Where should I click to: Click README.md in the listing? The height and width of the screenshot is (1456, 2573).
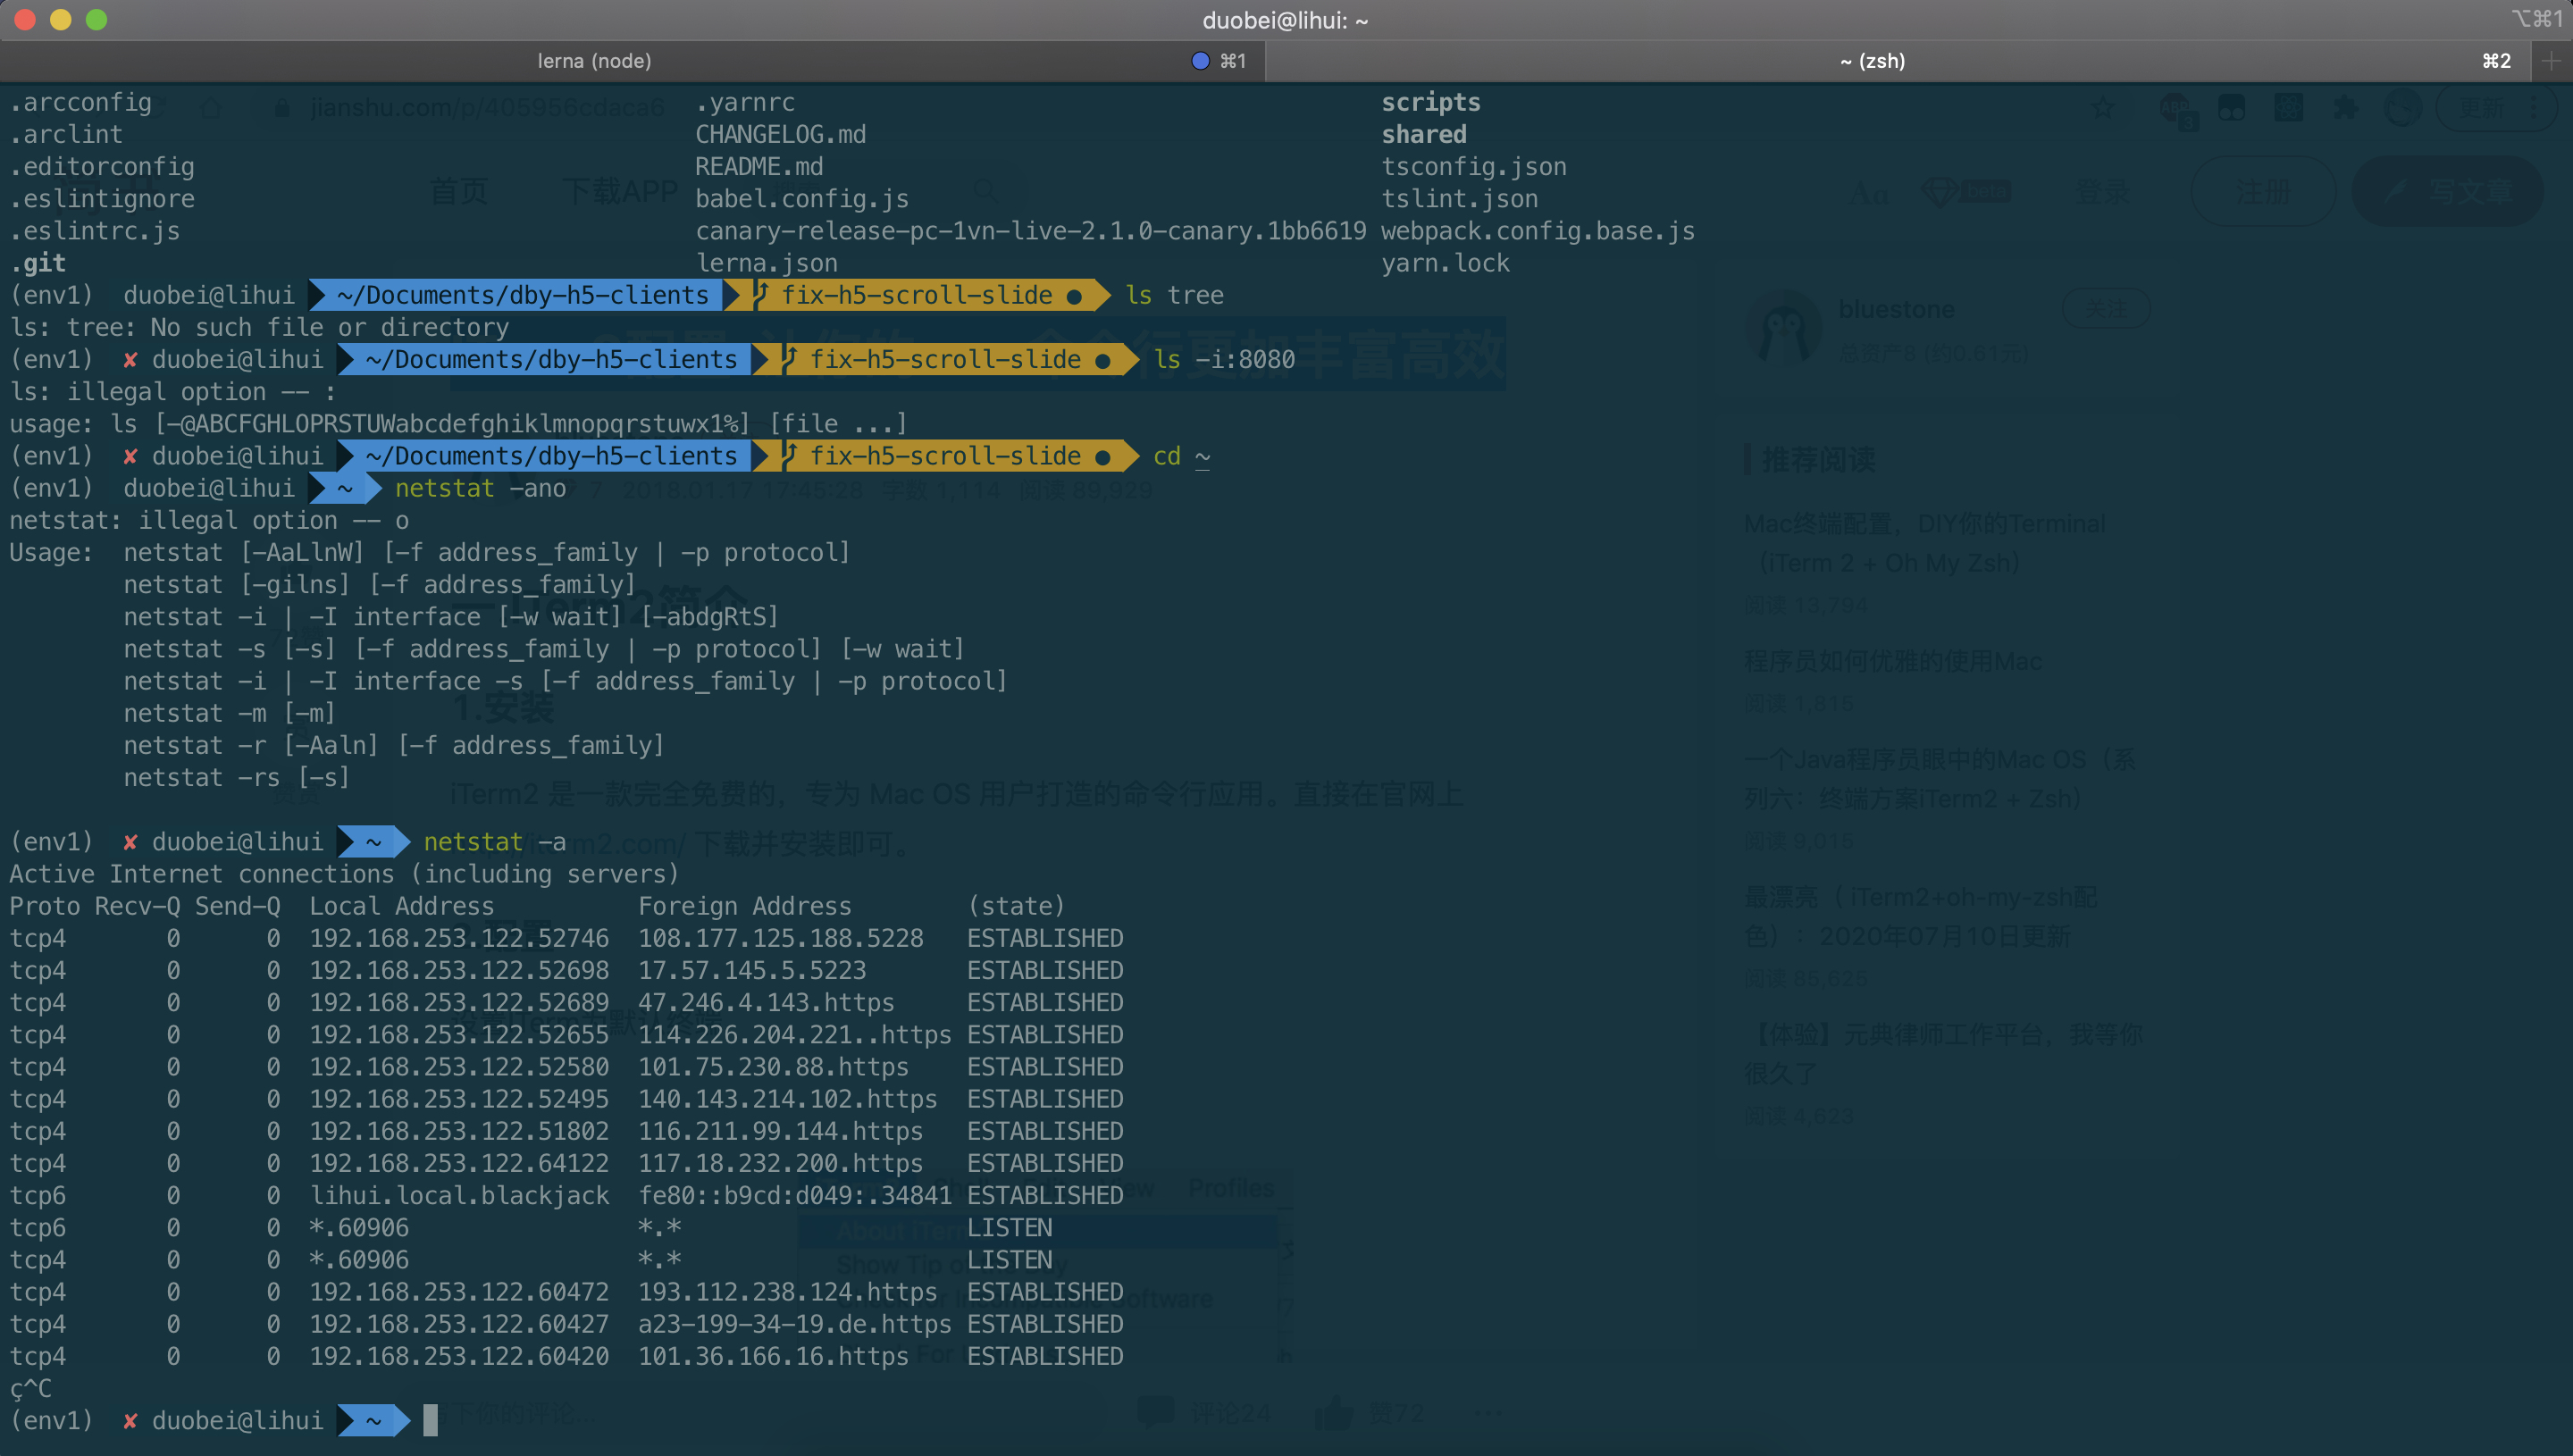pos(759,166)
